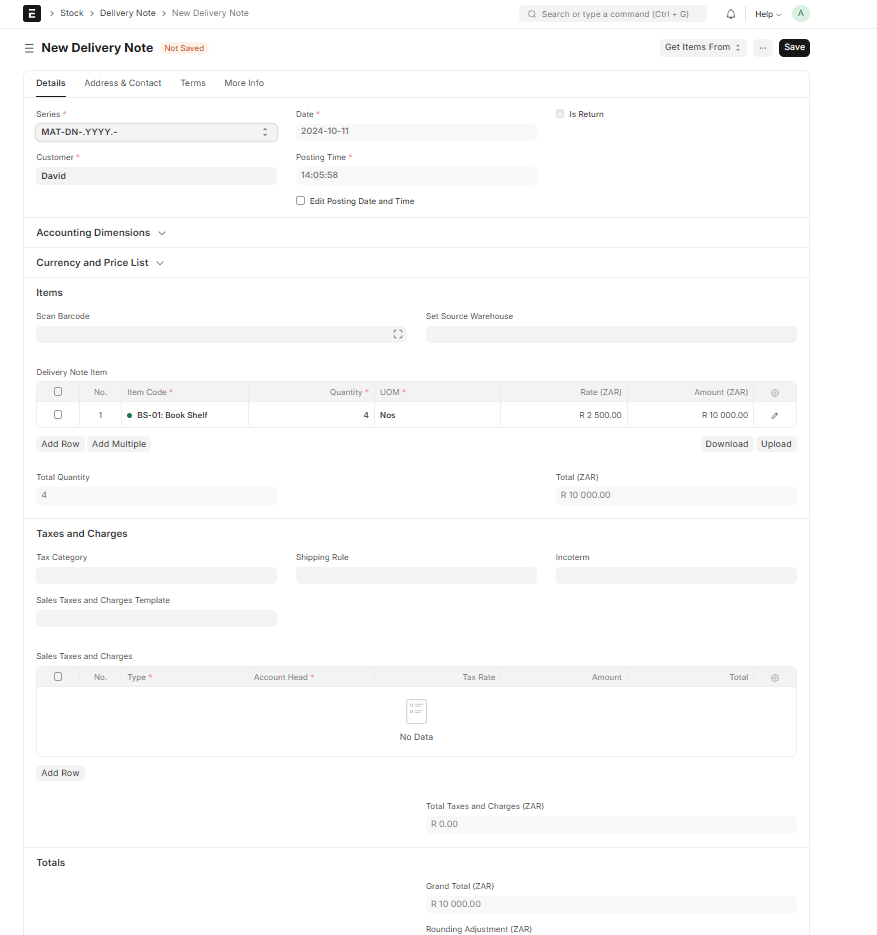Open Delivery Note Item grid settings gear

774,392
